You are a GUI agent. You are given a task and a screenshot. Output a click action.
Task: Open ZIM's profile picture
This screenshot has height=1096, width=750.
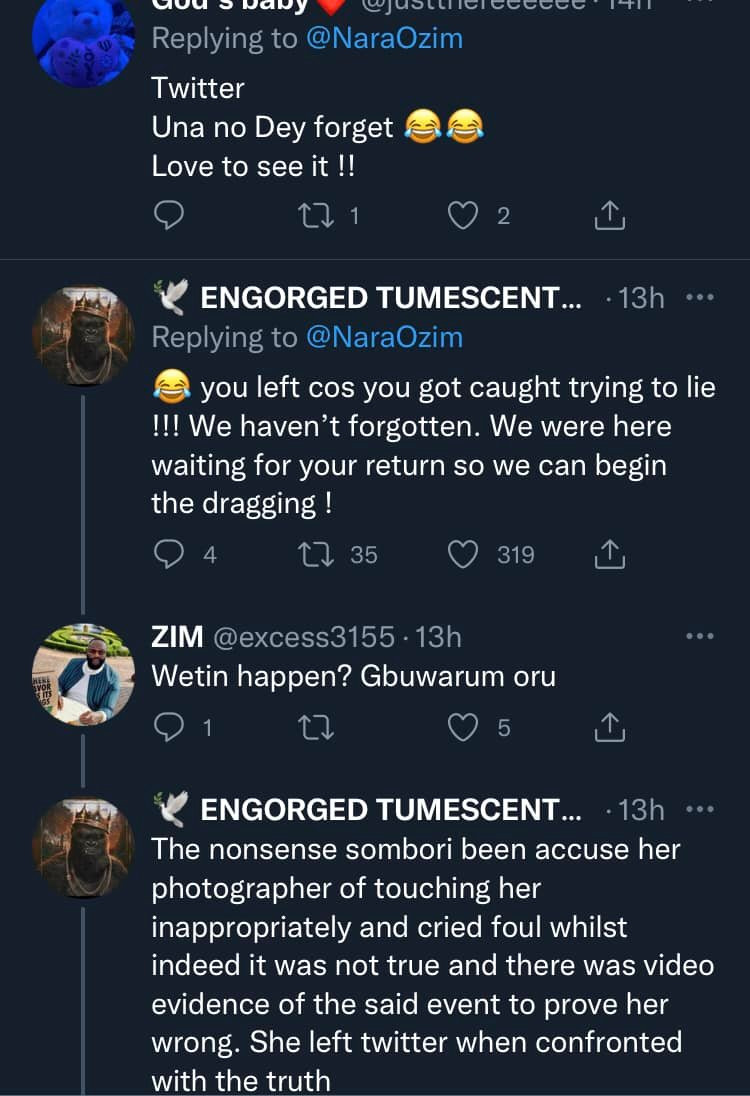(x=83, y=674)
